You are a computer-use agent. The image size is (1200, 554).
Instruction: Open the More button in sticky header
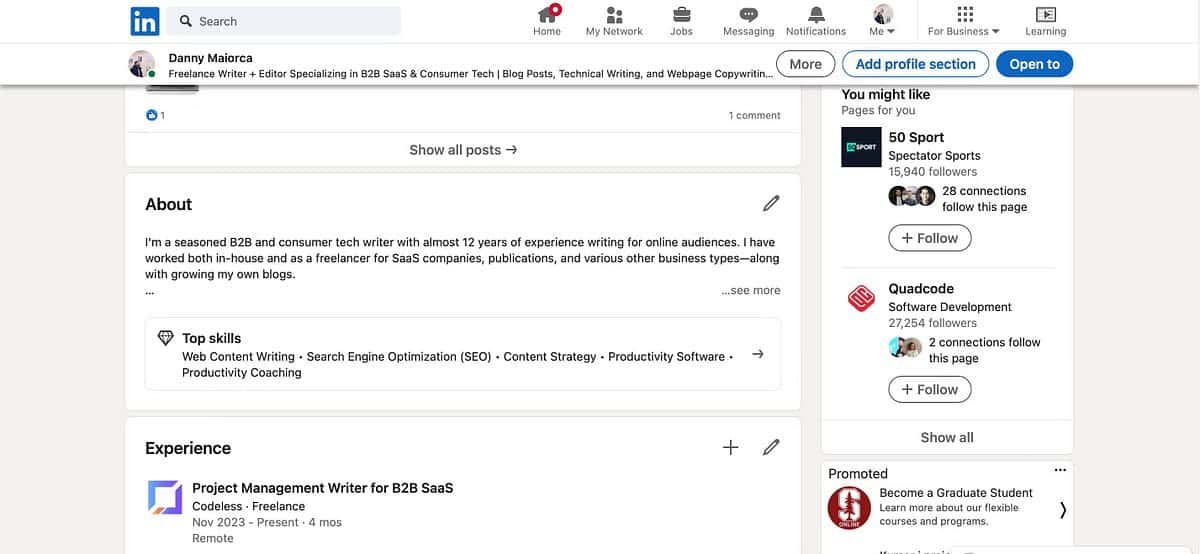[805, 64]
